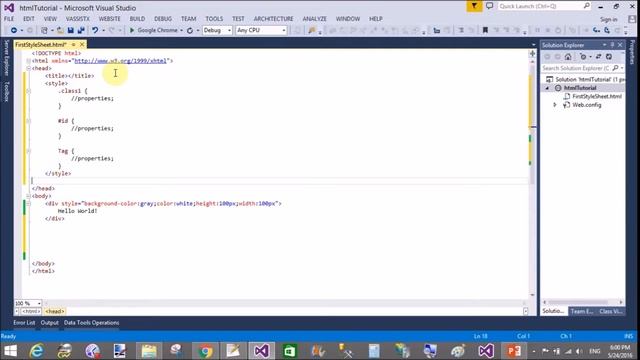640x360 pixels.
Task: Click the head breadcrumb tag selector
Action: pos(55,311)
